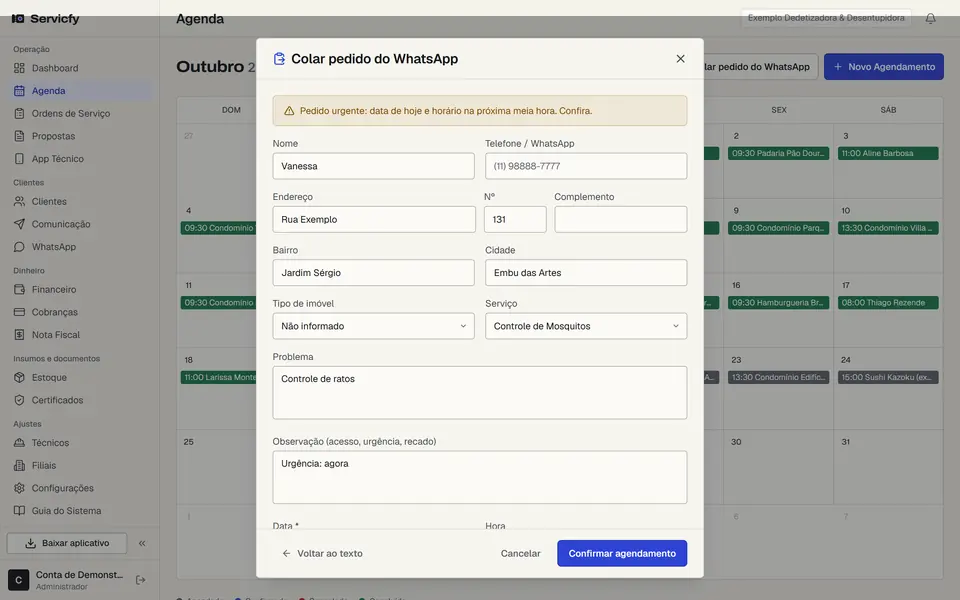960x600 pixels.
Task: Click the Nome field with Vanessa
Action: point(373,166)
